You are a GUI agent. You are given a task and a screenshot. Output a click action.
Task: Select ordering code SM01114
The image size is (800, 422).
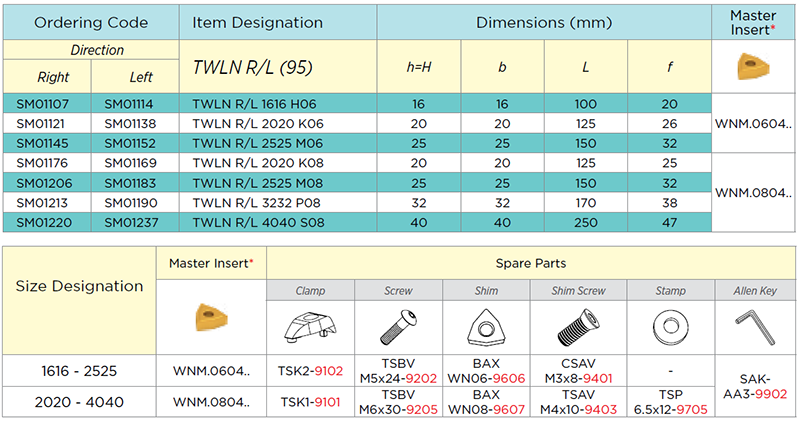[129, 104]
